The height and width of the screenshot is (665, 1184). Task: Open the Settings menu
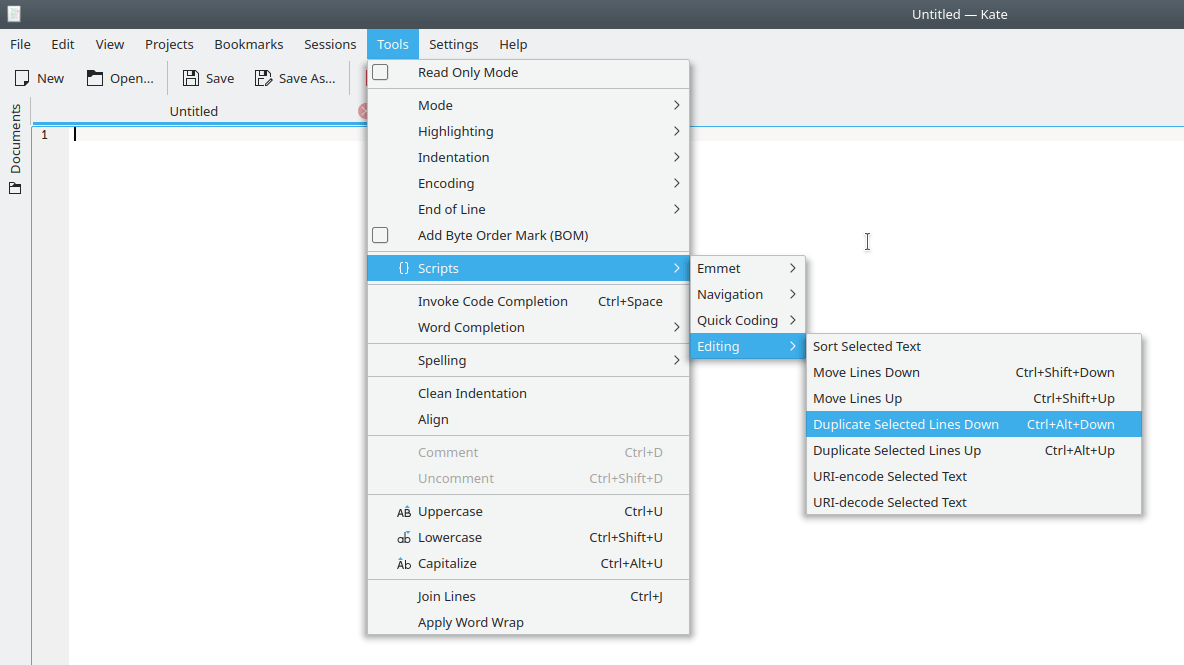[x=453, y=44]
